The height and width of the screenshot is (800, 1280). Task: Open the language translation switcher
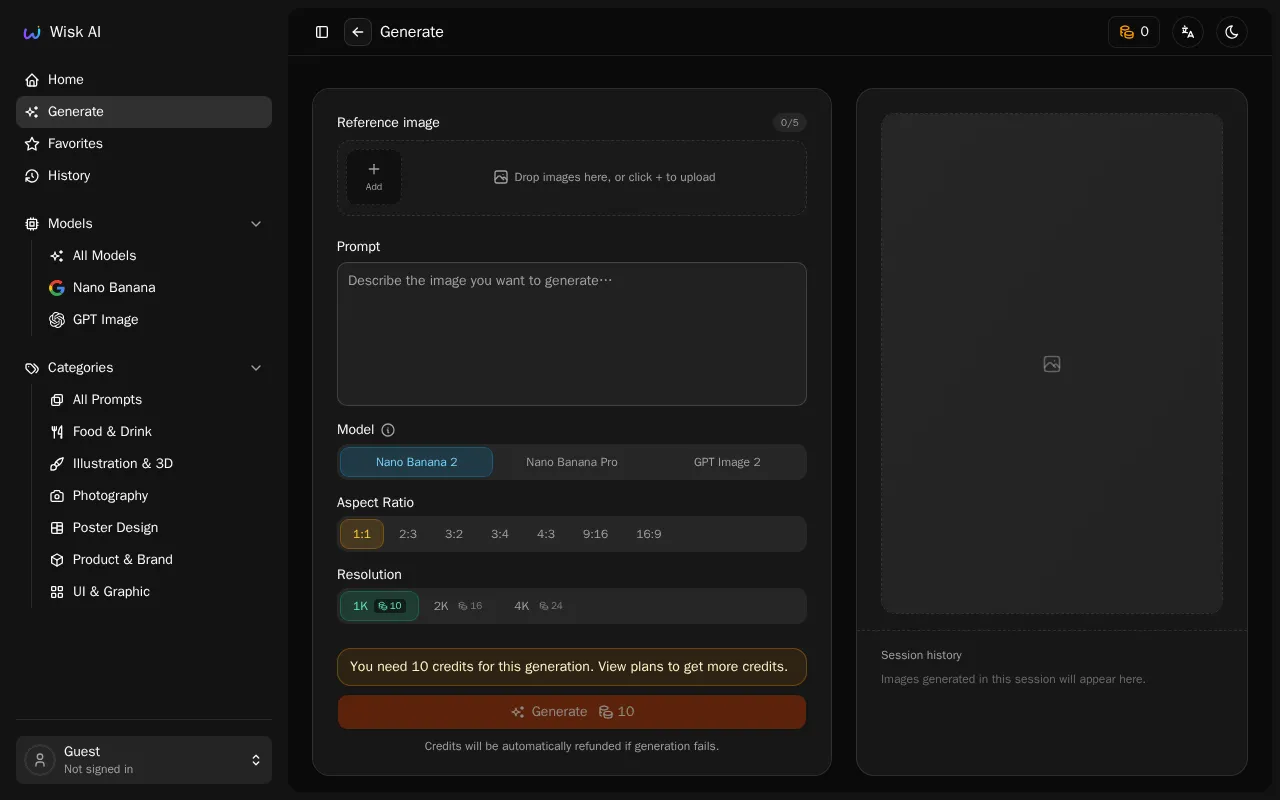[1188, 32]
